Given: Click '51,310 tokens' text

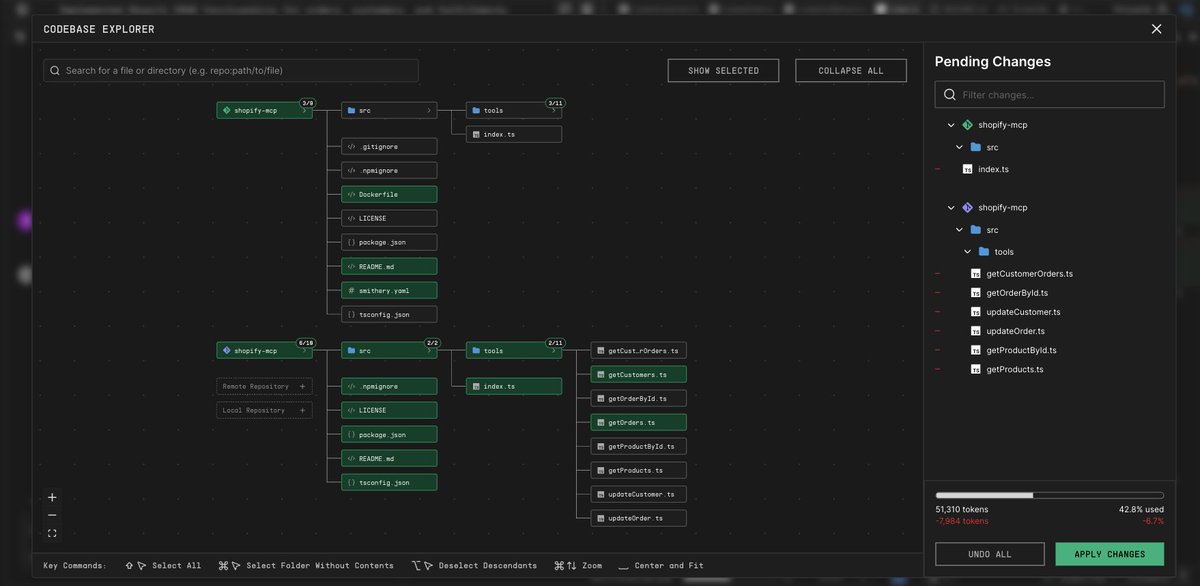Looking at the screenshot, I should click(x=962, y=509).
